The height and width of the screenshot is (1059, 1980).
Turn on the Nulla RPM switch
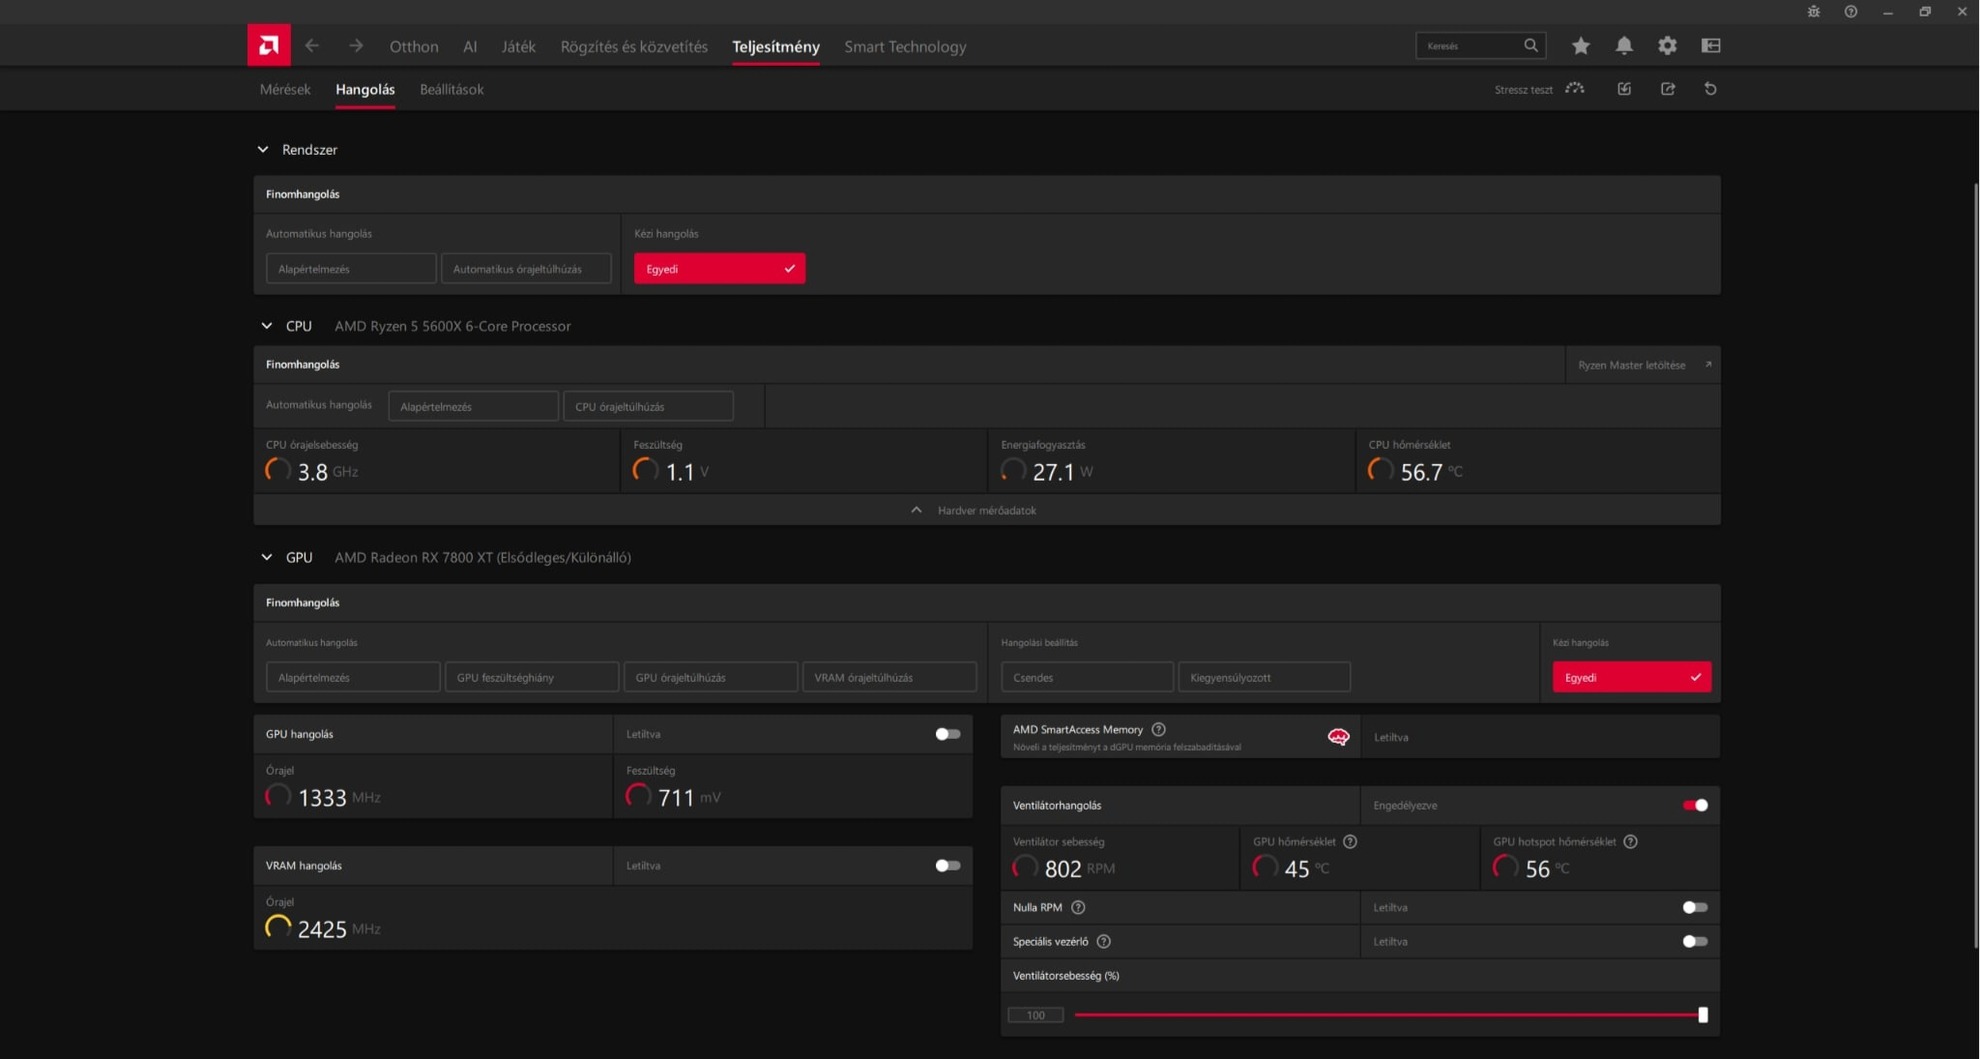(1695, 908)
